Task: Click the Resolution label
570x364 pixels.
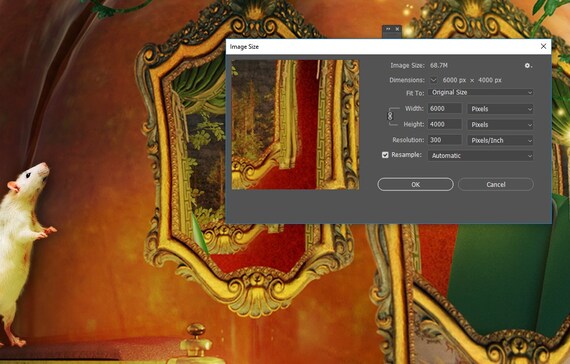Action: (x=408, y=140)
